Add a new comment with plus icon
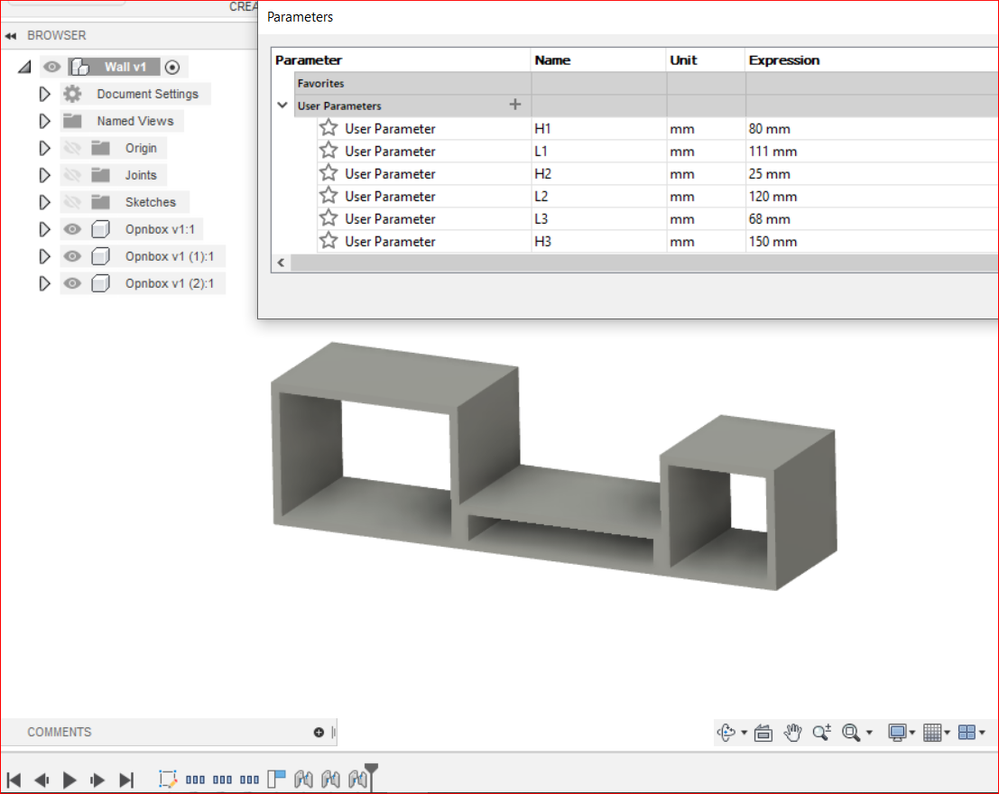999x794 pixels. click(x=319, y=732)
